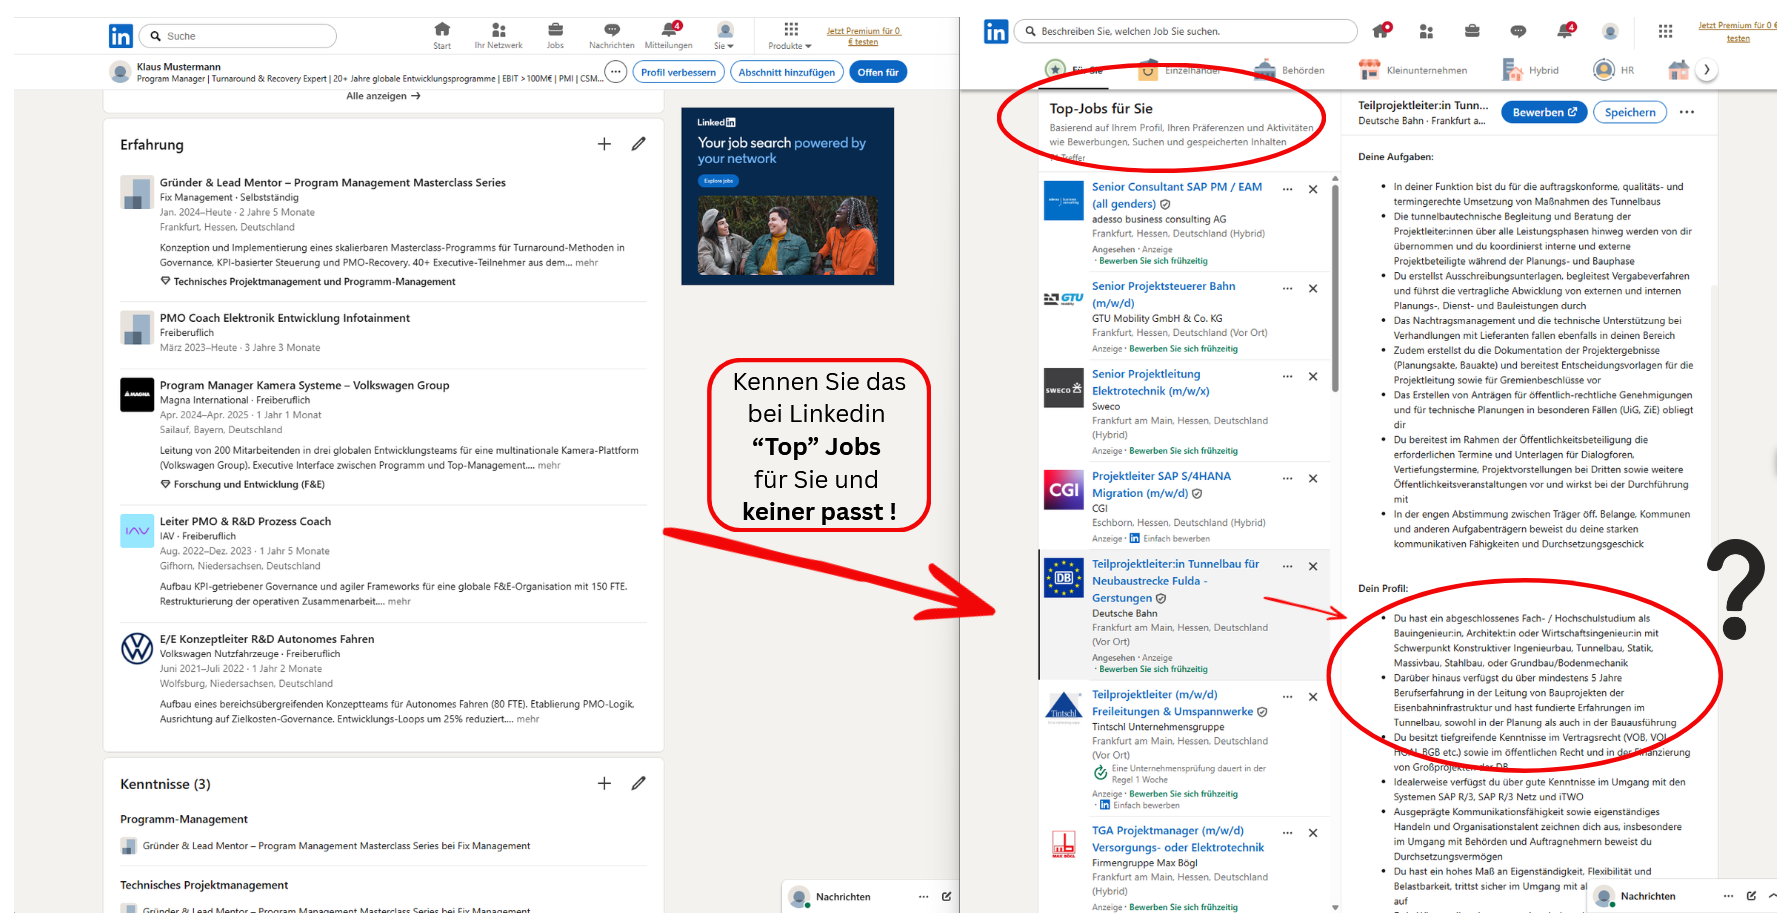Click the Offen für button
The width and height of the screenshot is (1787, 922).
[x=878, y=72]
